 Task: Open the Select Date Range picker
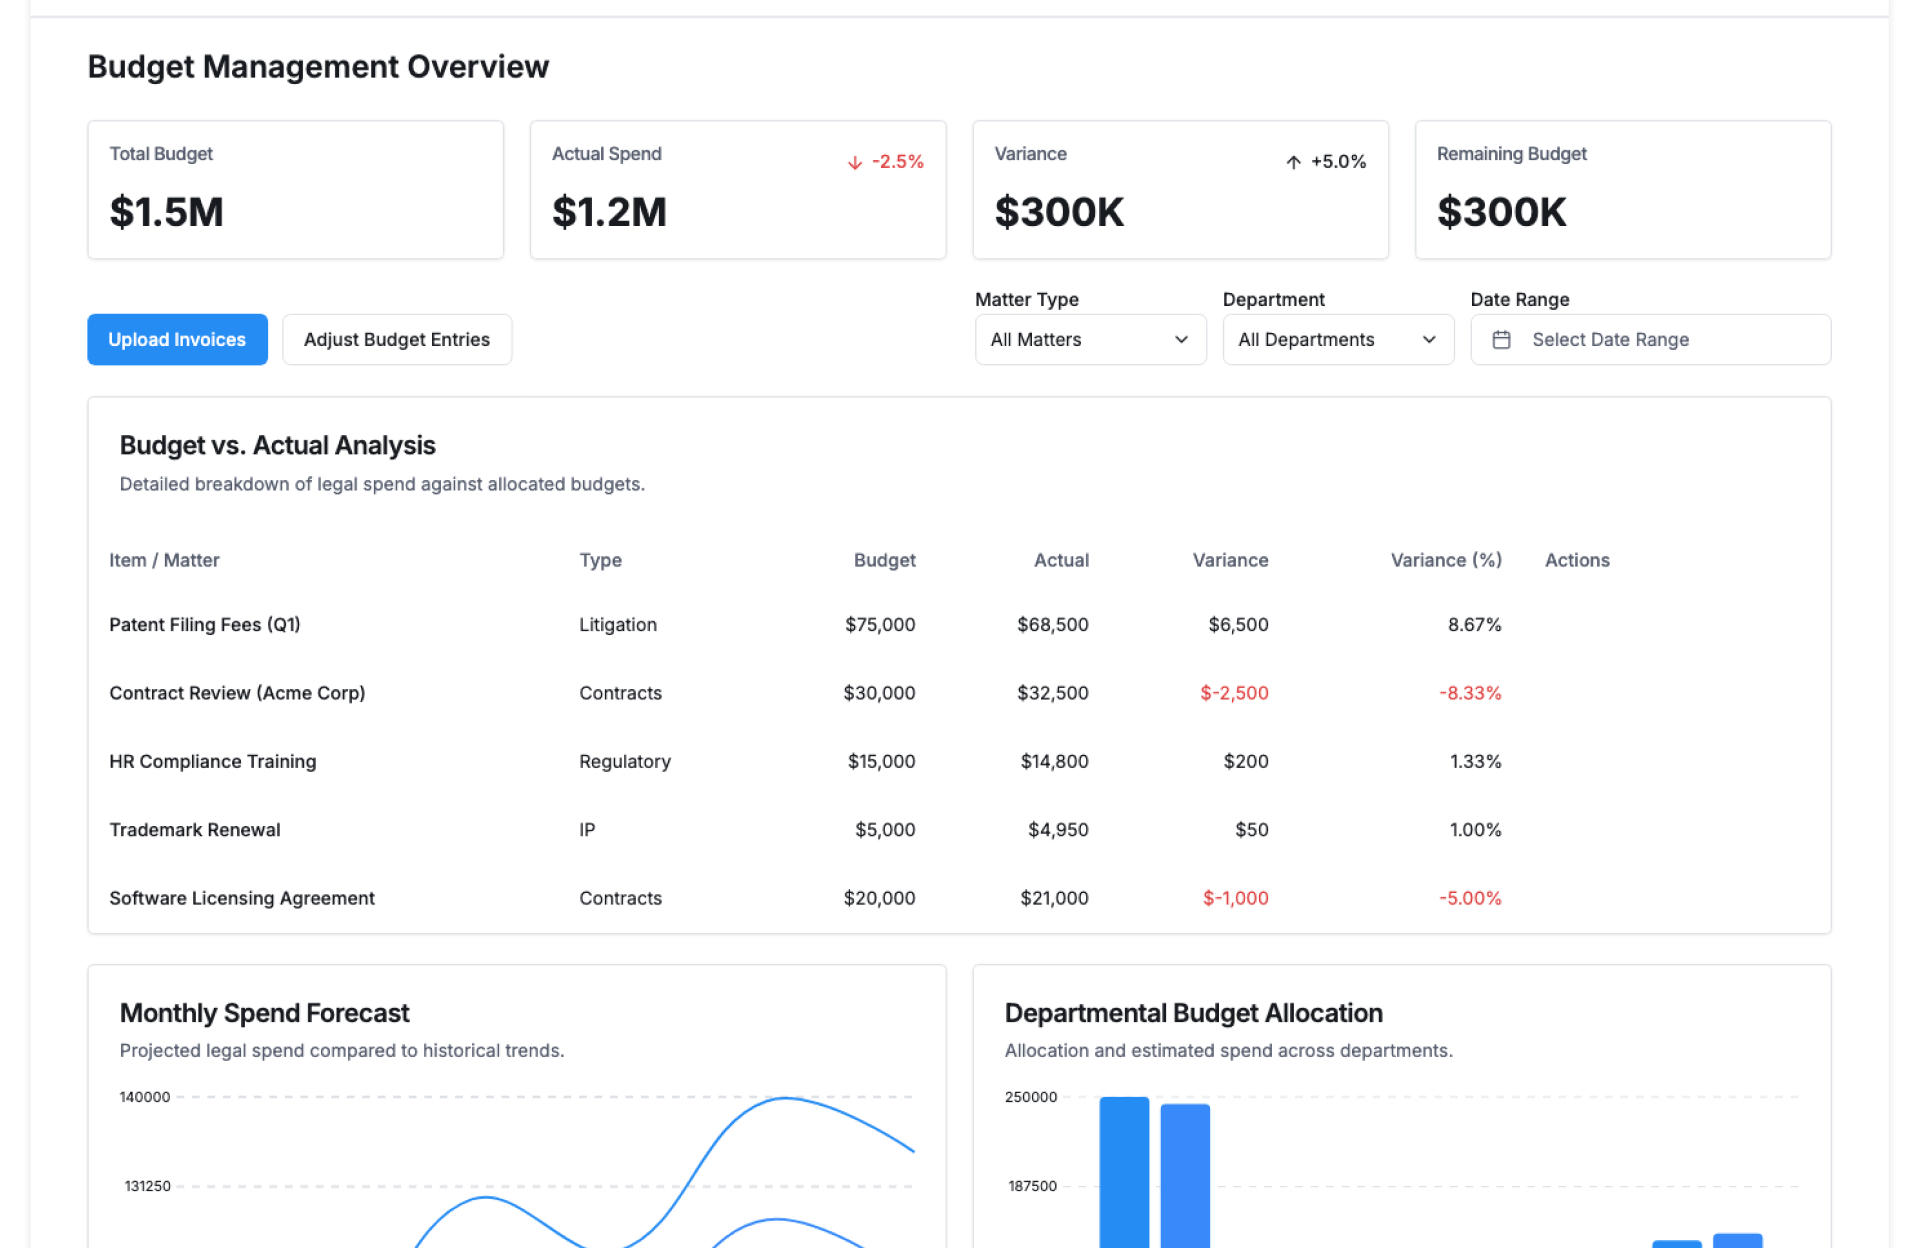point(1650,340)
